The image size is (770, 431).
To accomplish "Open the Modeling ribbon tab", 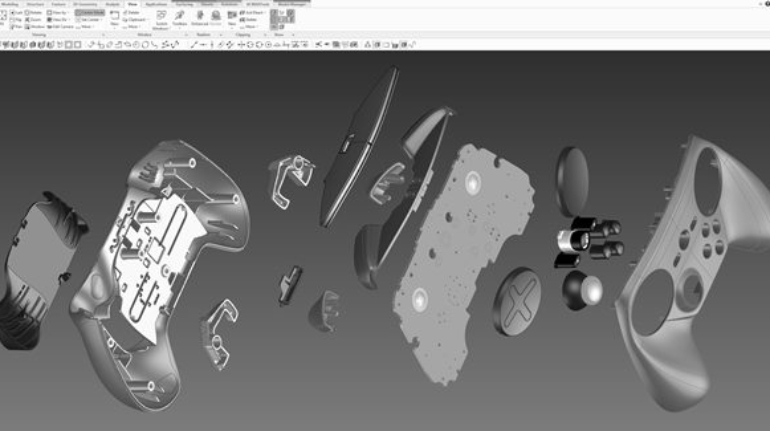I will click(x=10, y=4).
